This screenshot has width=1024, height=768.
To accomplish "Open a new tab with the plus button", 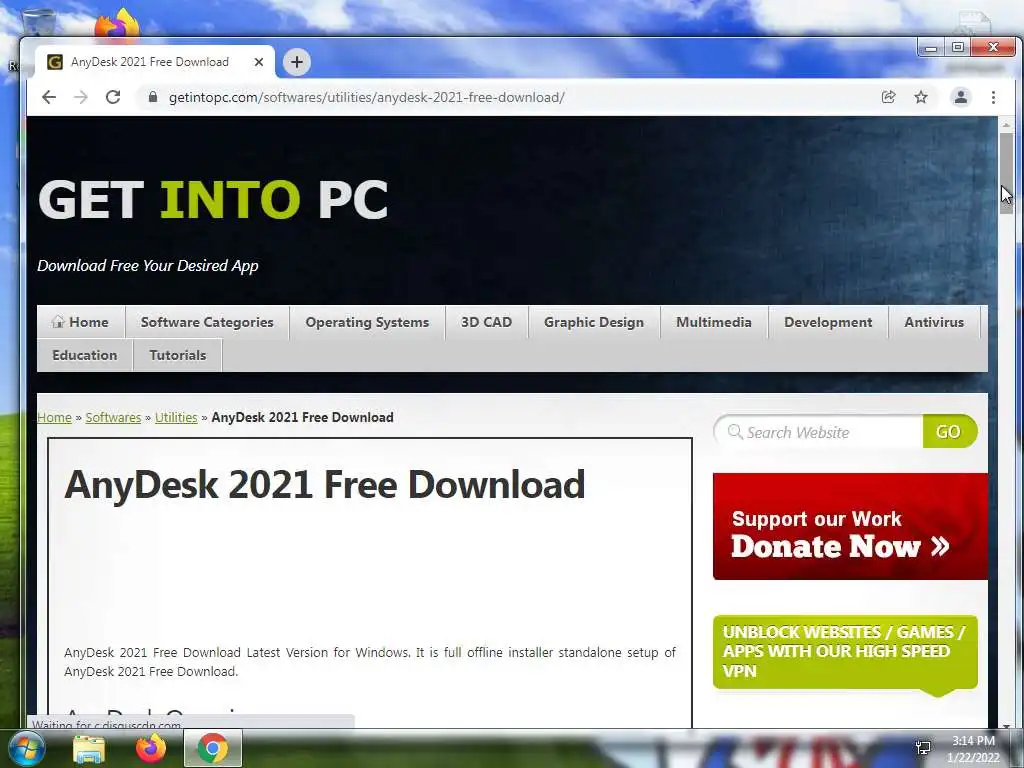I will (x=296, y=62).
